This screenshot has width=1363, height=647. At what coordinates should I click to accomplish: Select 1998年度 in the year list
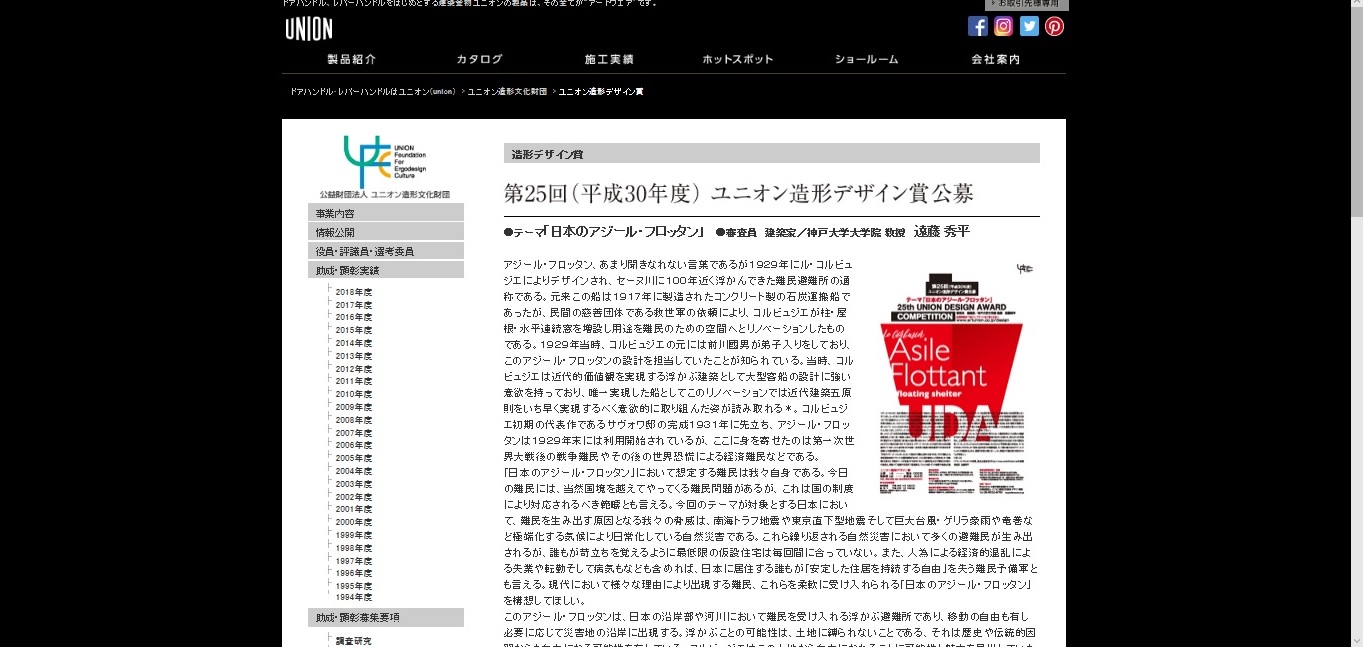[354, 548]
